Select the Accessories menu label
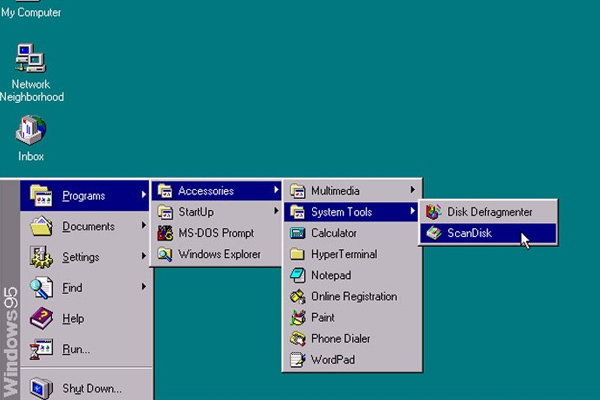This screenshot has height=400, width=600. pos(206,191)
